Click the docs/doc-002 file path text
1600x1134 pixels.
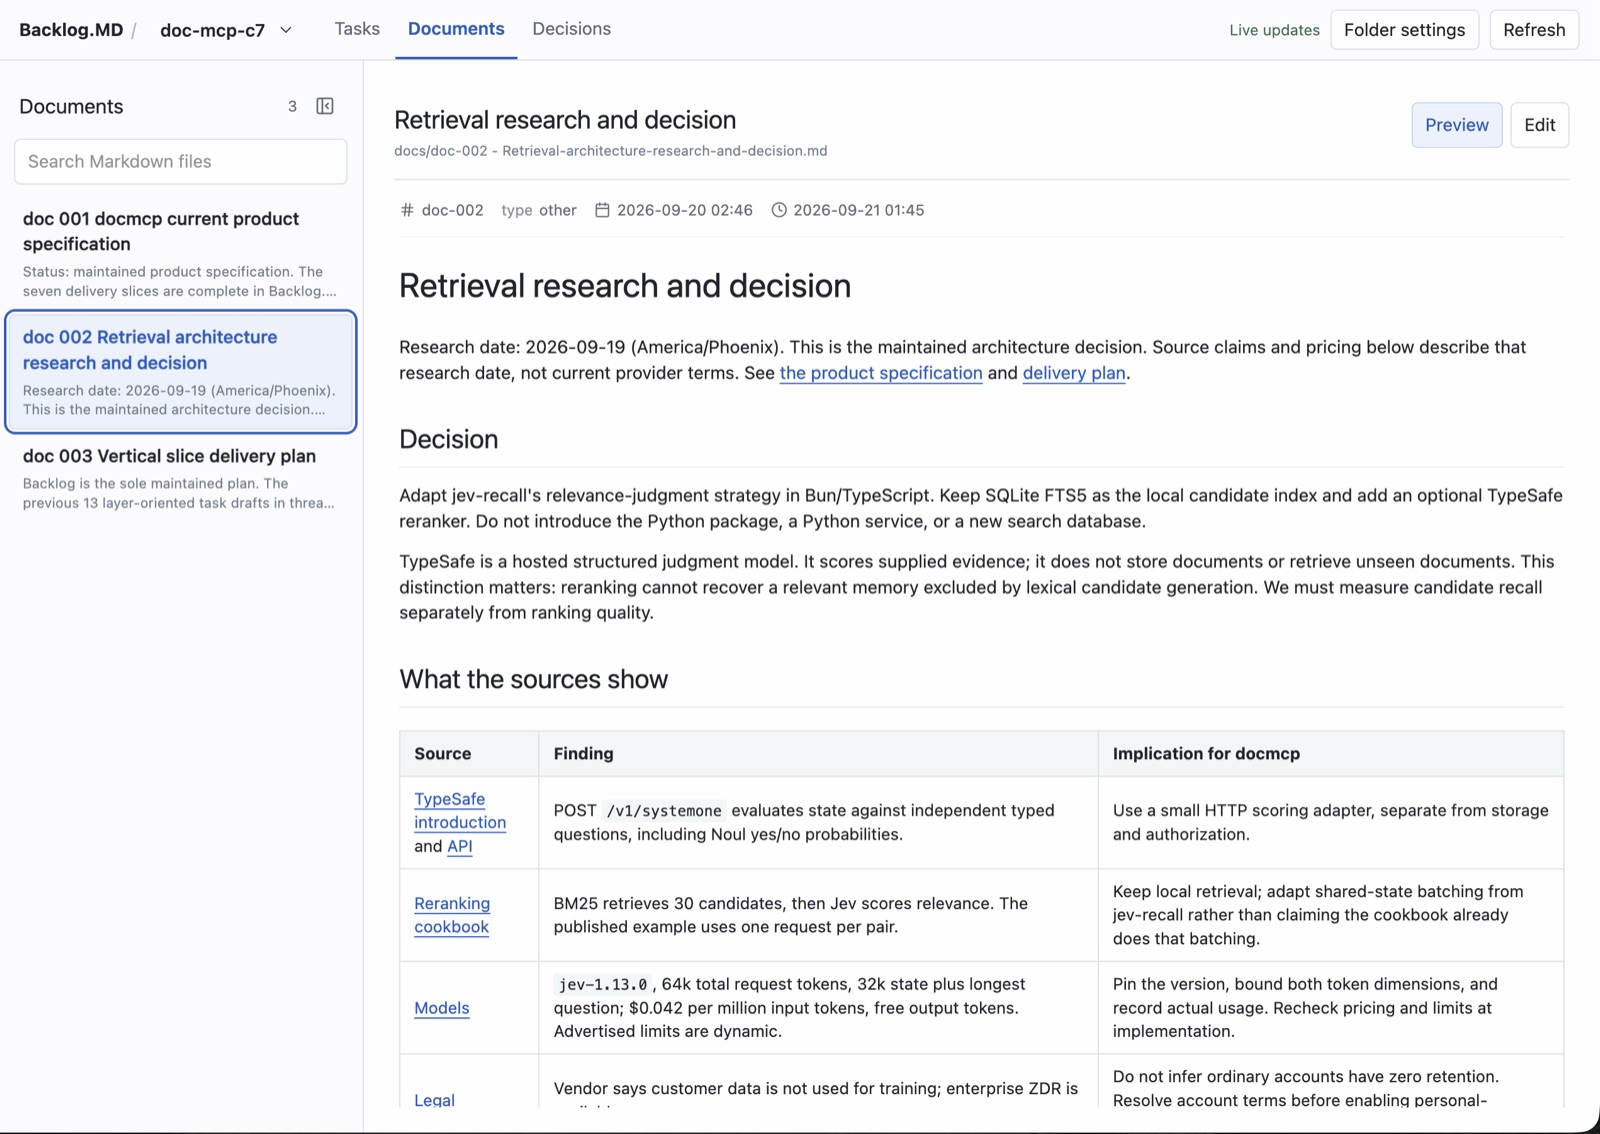[610, 151]
